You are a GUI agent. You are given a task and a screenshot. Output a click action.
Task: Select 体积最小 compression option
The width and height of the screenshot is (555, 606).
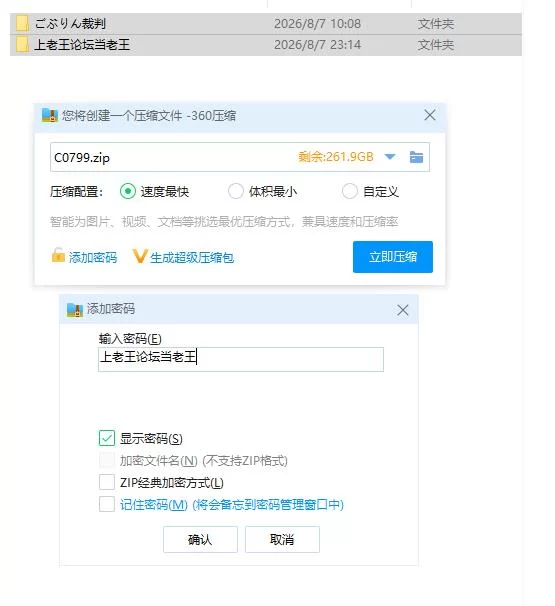point(235,191)
